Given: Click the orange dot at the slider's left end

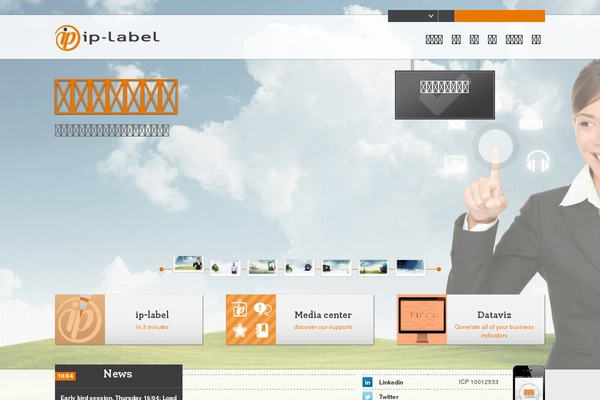Looking at the screenshot, I should click(162, 269).
